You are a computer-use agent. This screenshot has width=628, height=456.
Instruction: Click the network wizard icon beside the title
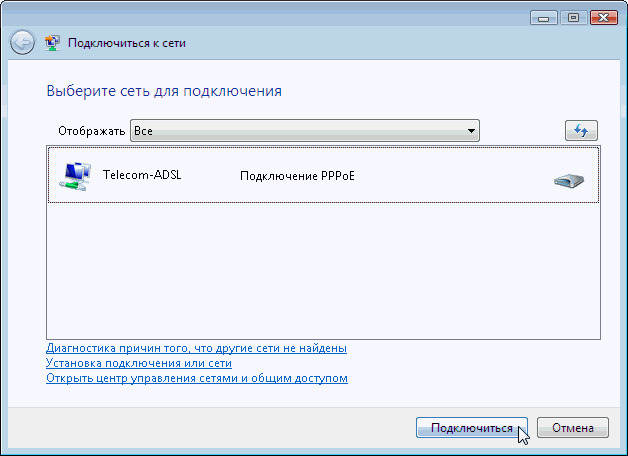tap(52, 42)
